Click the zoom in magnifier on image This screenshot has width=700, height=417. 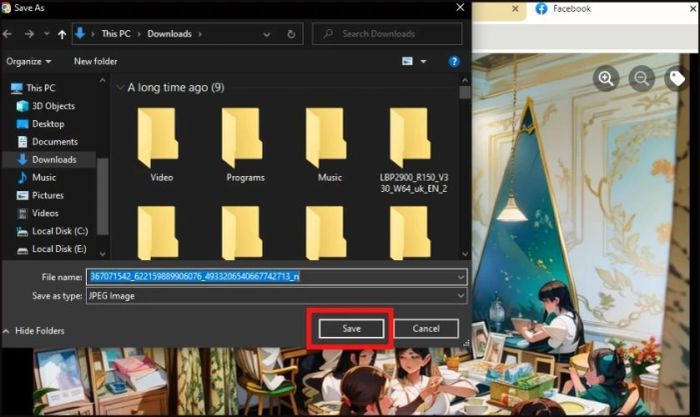[606, 78]
